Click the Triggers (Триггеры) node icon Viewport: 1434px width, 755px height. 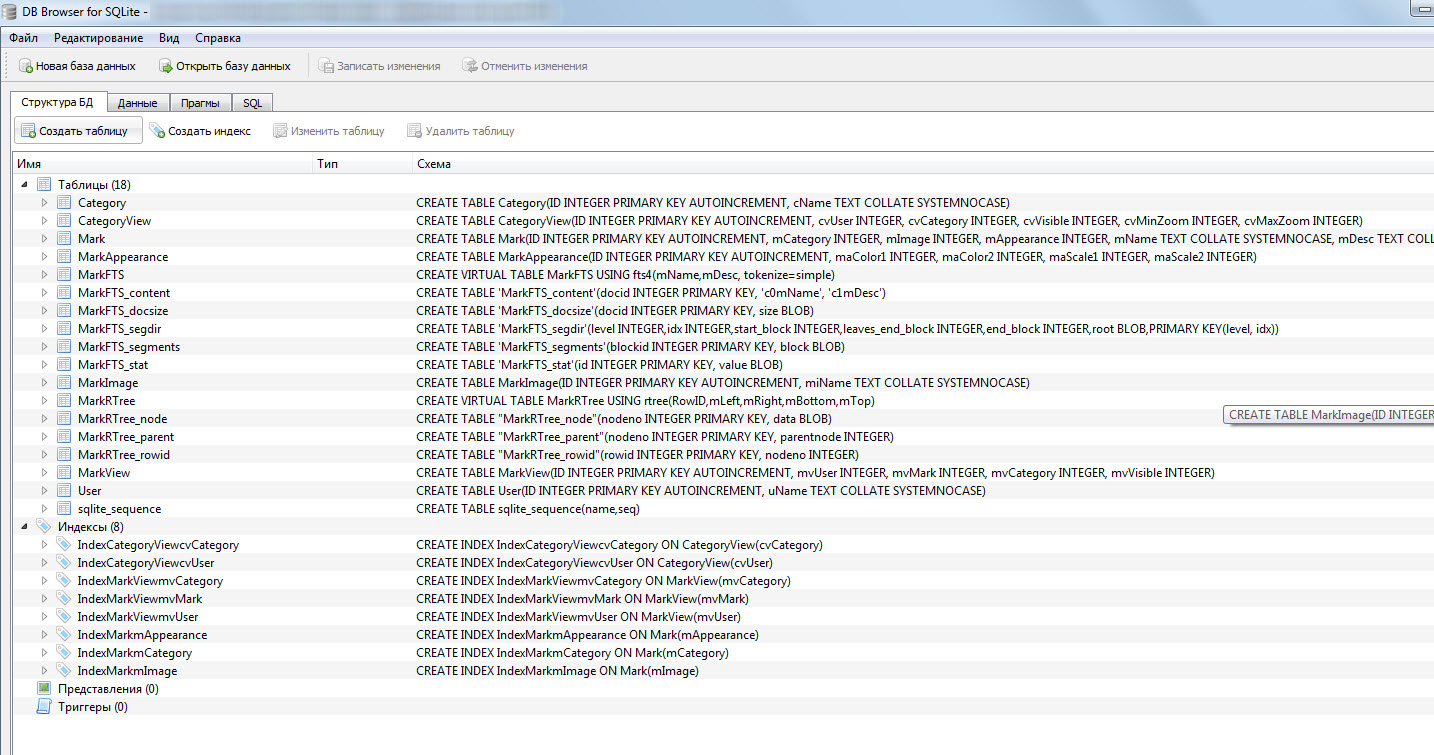point(44,707)
